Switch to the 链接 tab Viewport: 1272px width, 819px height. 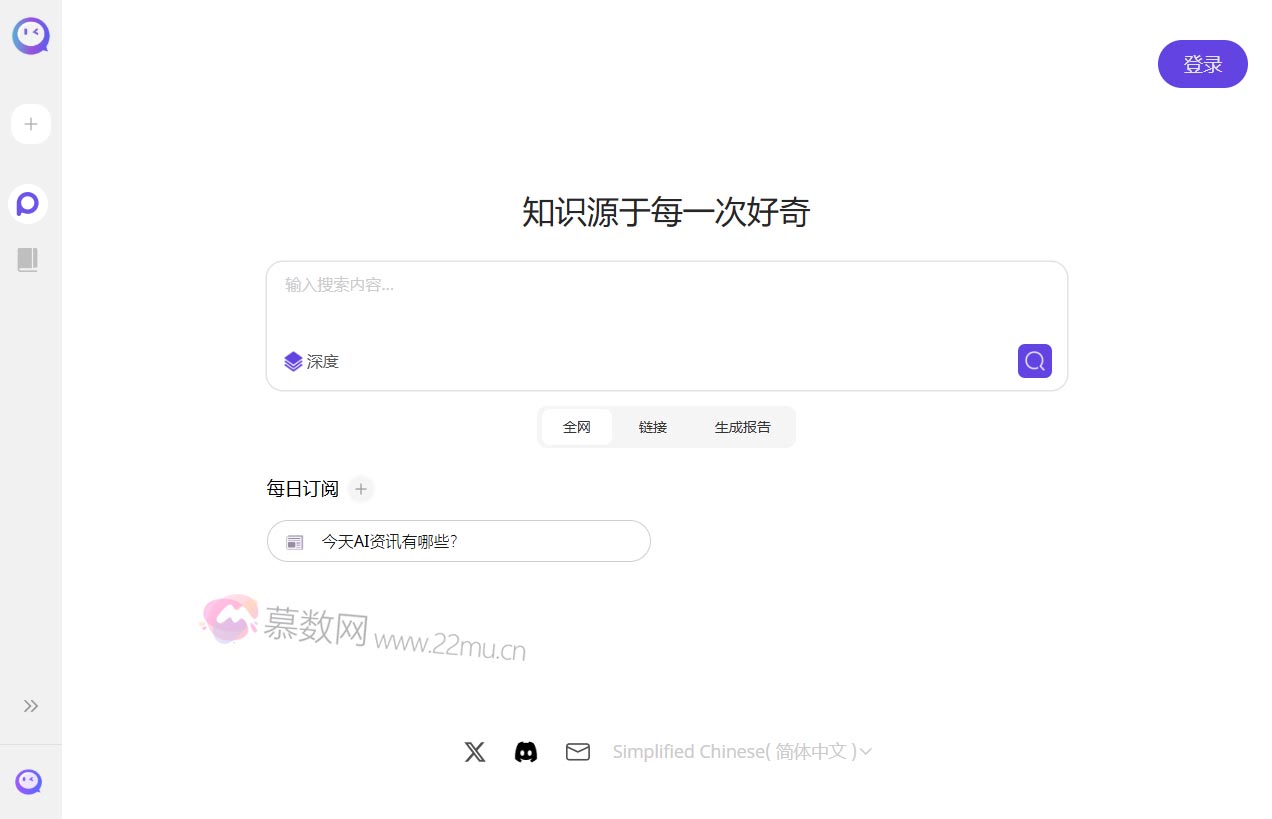(653, 427)
